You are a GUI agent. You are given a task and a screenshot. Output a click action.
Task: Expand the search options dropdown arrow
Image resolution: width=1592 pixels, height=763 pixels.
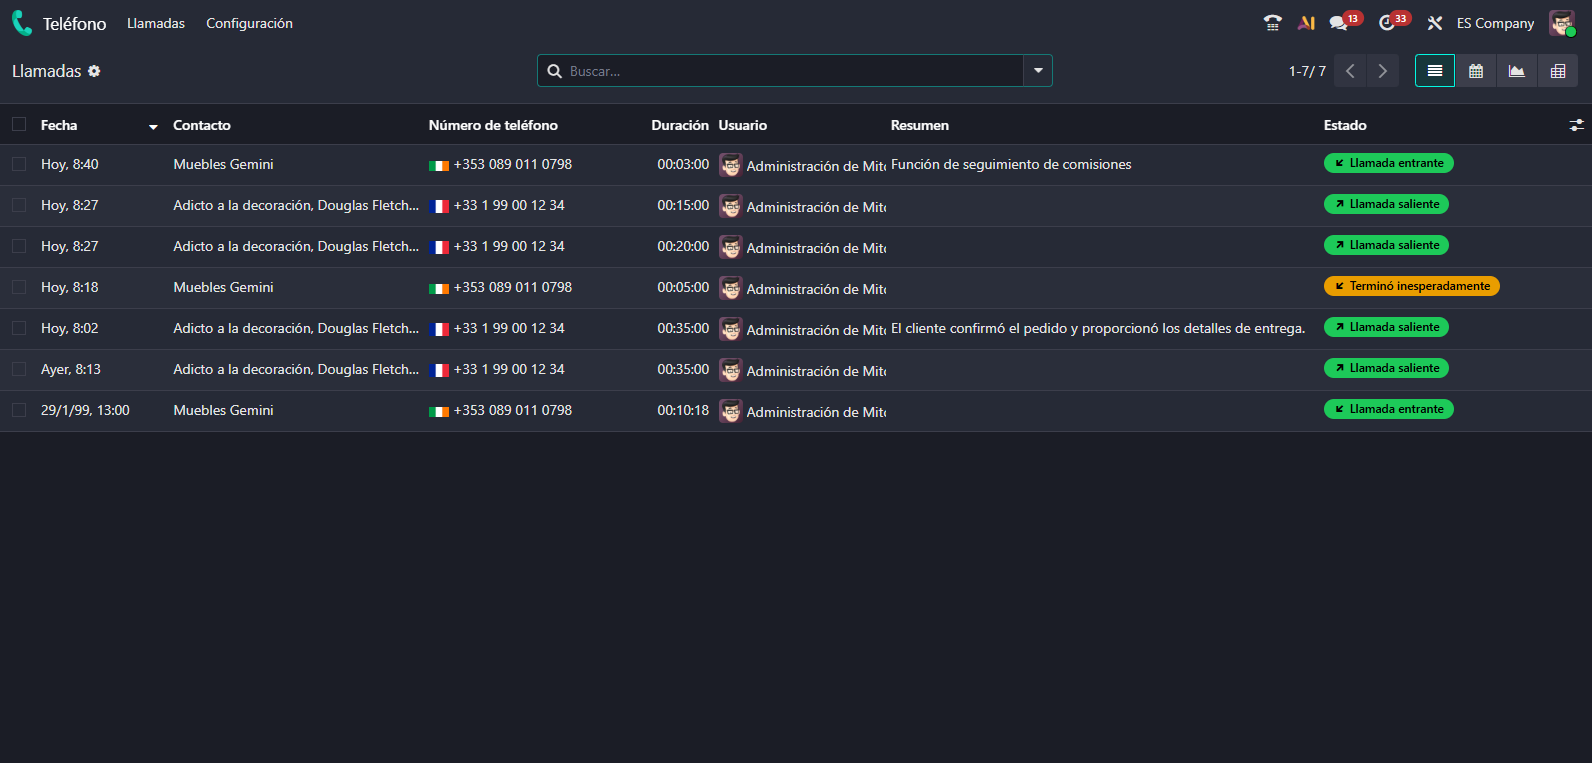click(x=1037, y=71)
